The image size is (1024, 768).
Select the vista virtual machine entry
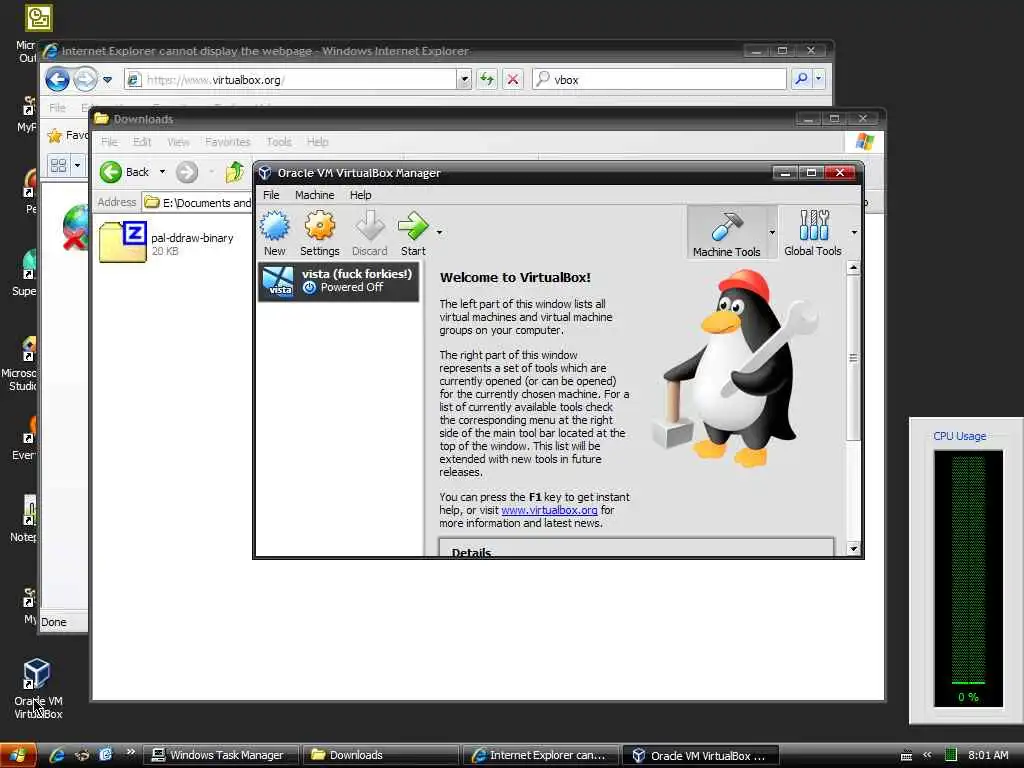pyautogui.click(x=338, y=281)
